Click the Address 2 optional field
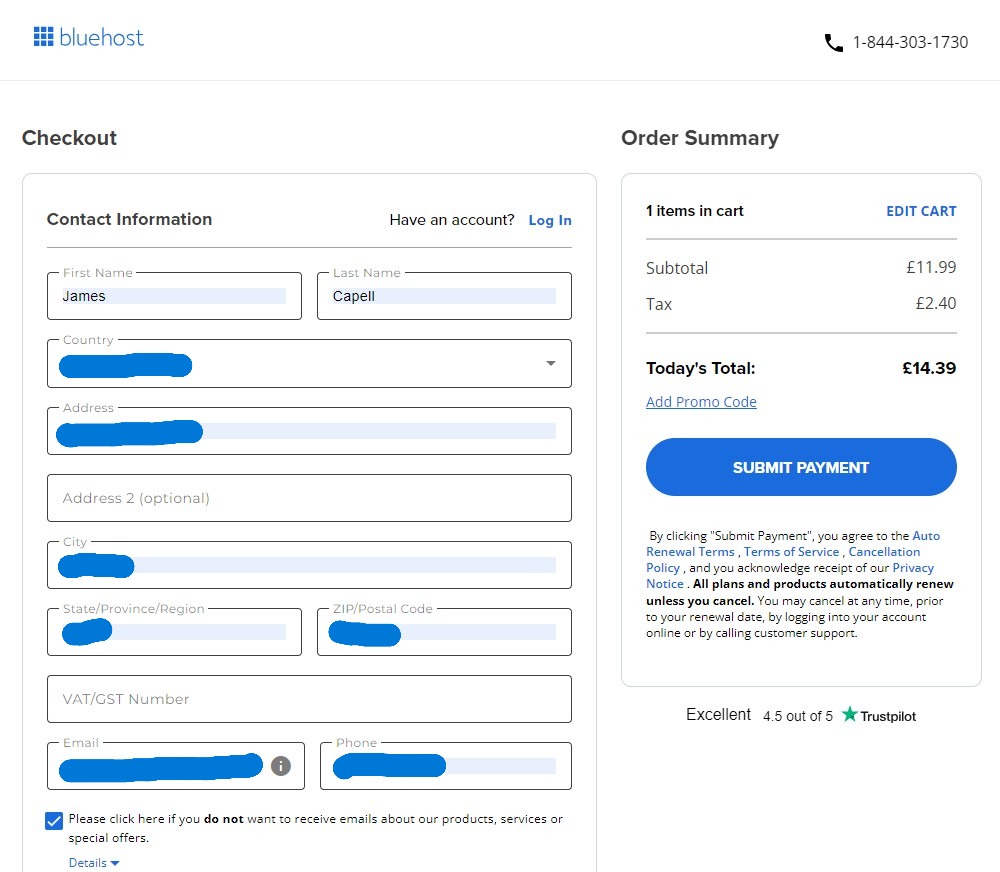This screenshot has height=872, width=1000. coord(309,498)
